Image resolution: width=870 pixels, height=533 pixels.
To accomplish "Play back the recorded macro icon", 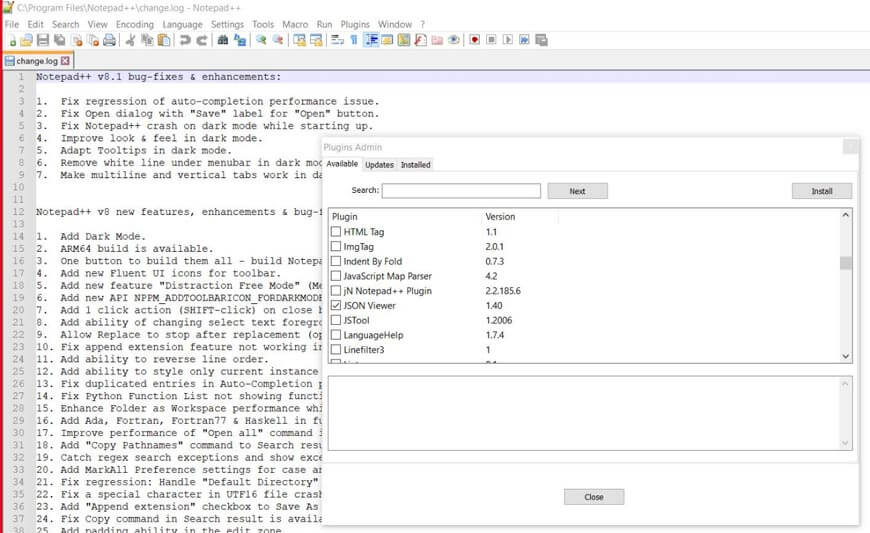I will (x=508, y=40).
